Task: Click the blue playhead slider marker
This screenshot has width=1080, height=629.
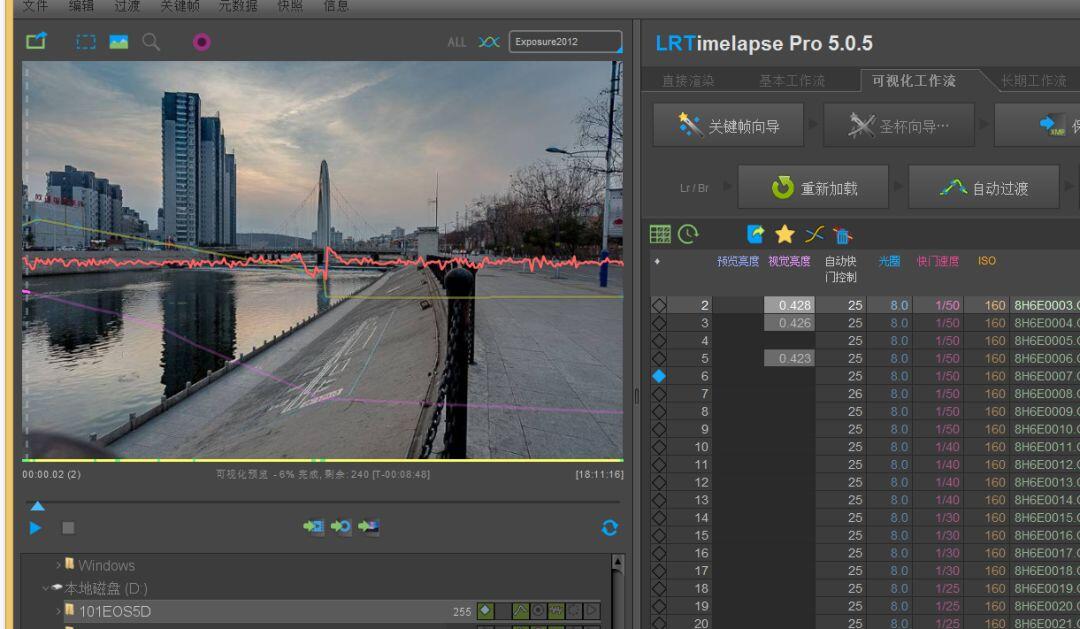Action: [37, 506]
